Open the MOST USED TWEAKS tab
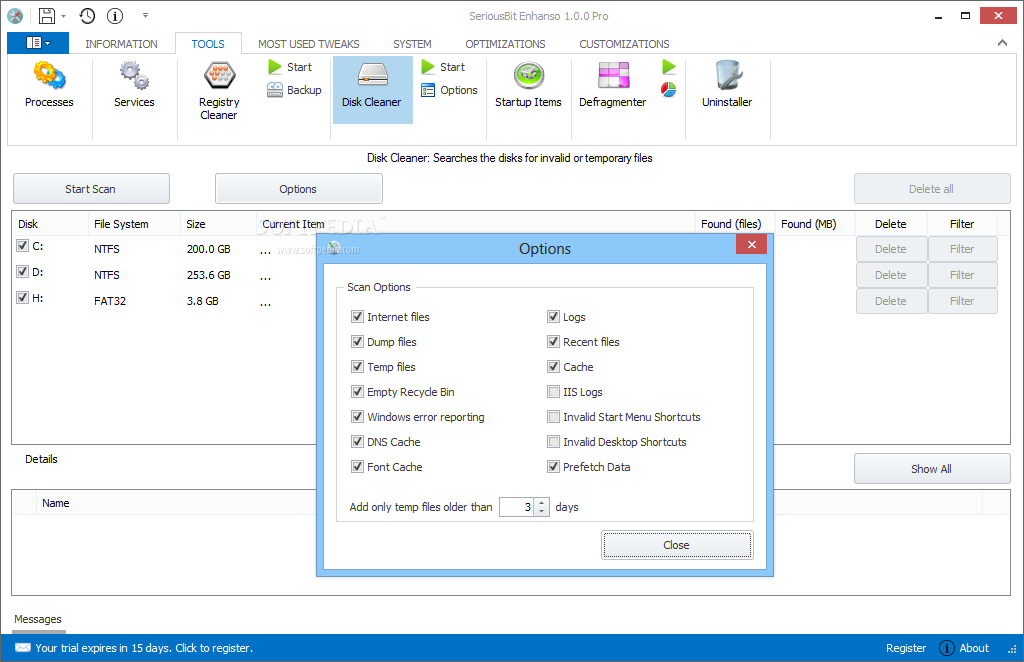The height and width of the screenshot is (662, 1024). click(x=308, y=44)
